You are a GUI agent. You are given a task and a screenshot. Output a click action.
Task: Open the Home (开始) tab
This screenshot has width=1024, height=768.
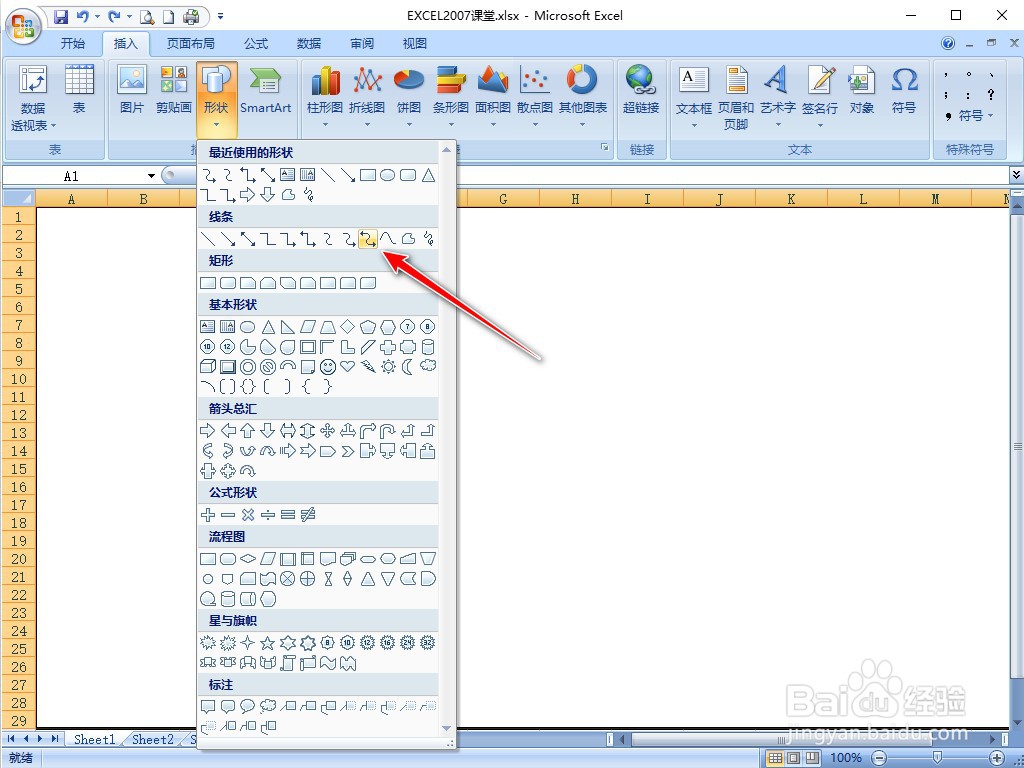click(x=72, y=44)
